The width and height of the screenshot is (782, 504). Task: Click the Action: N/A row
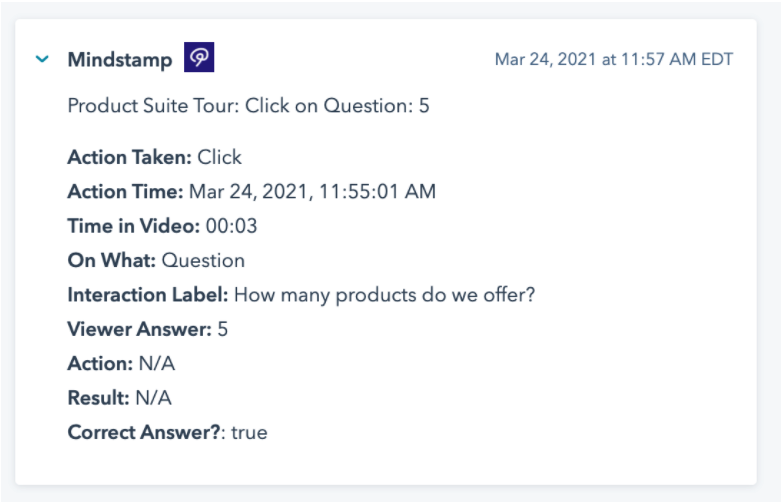click(x=121, y=364)
